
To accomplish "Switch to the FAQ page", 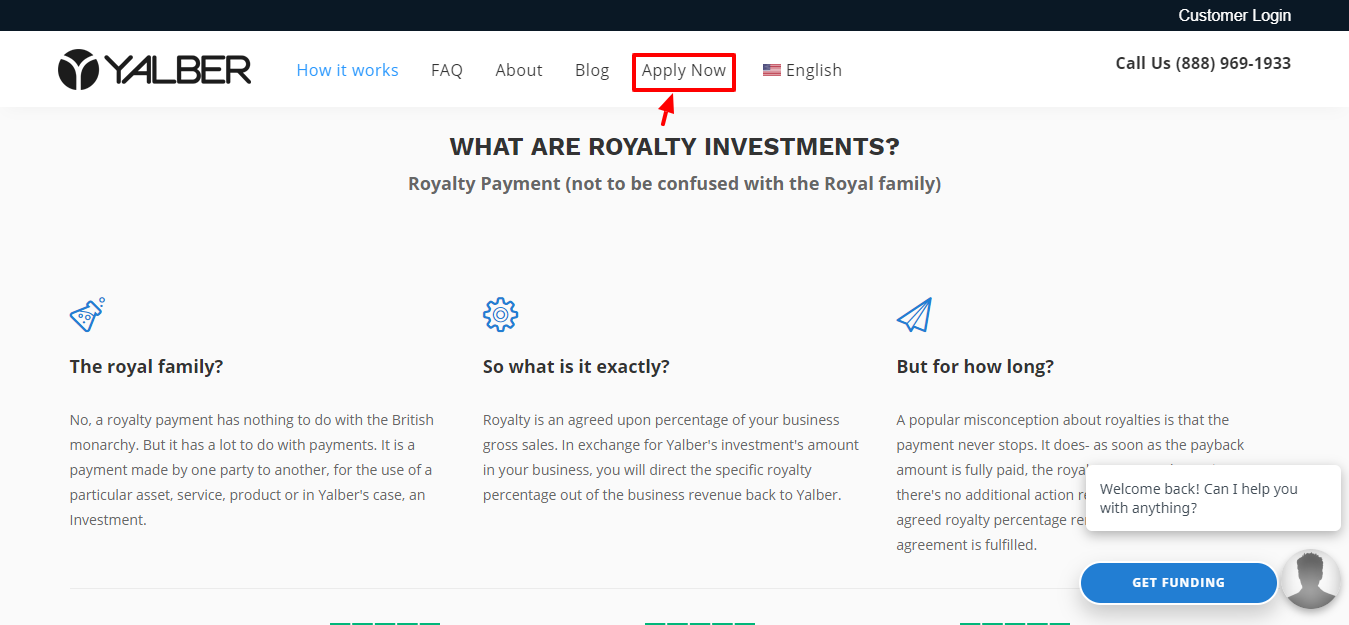I will pos(446,69).
